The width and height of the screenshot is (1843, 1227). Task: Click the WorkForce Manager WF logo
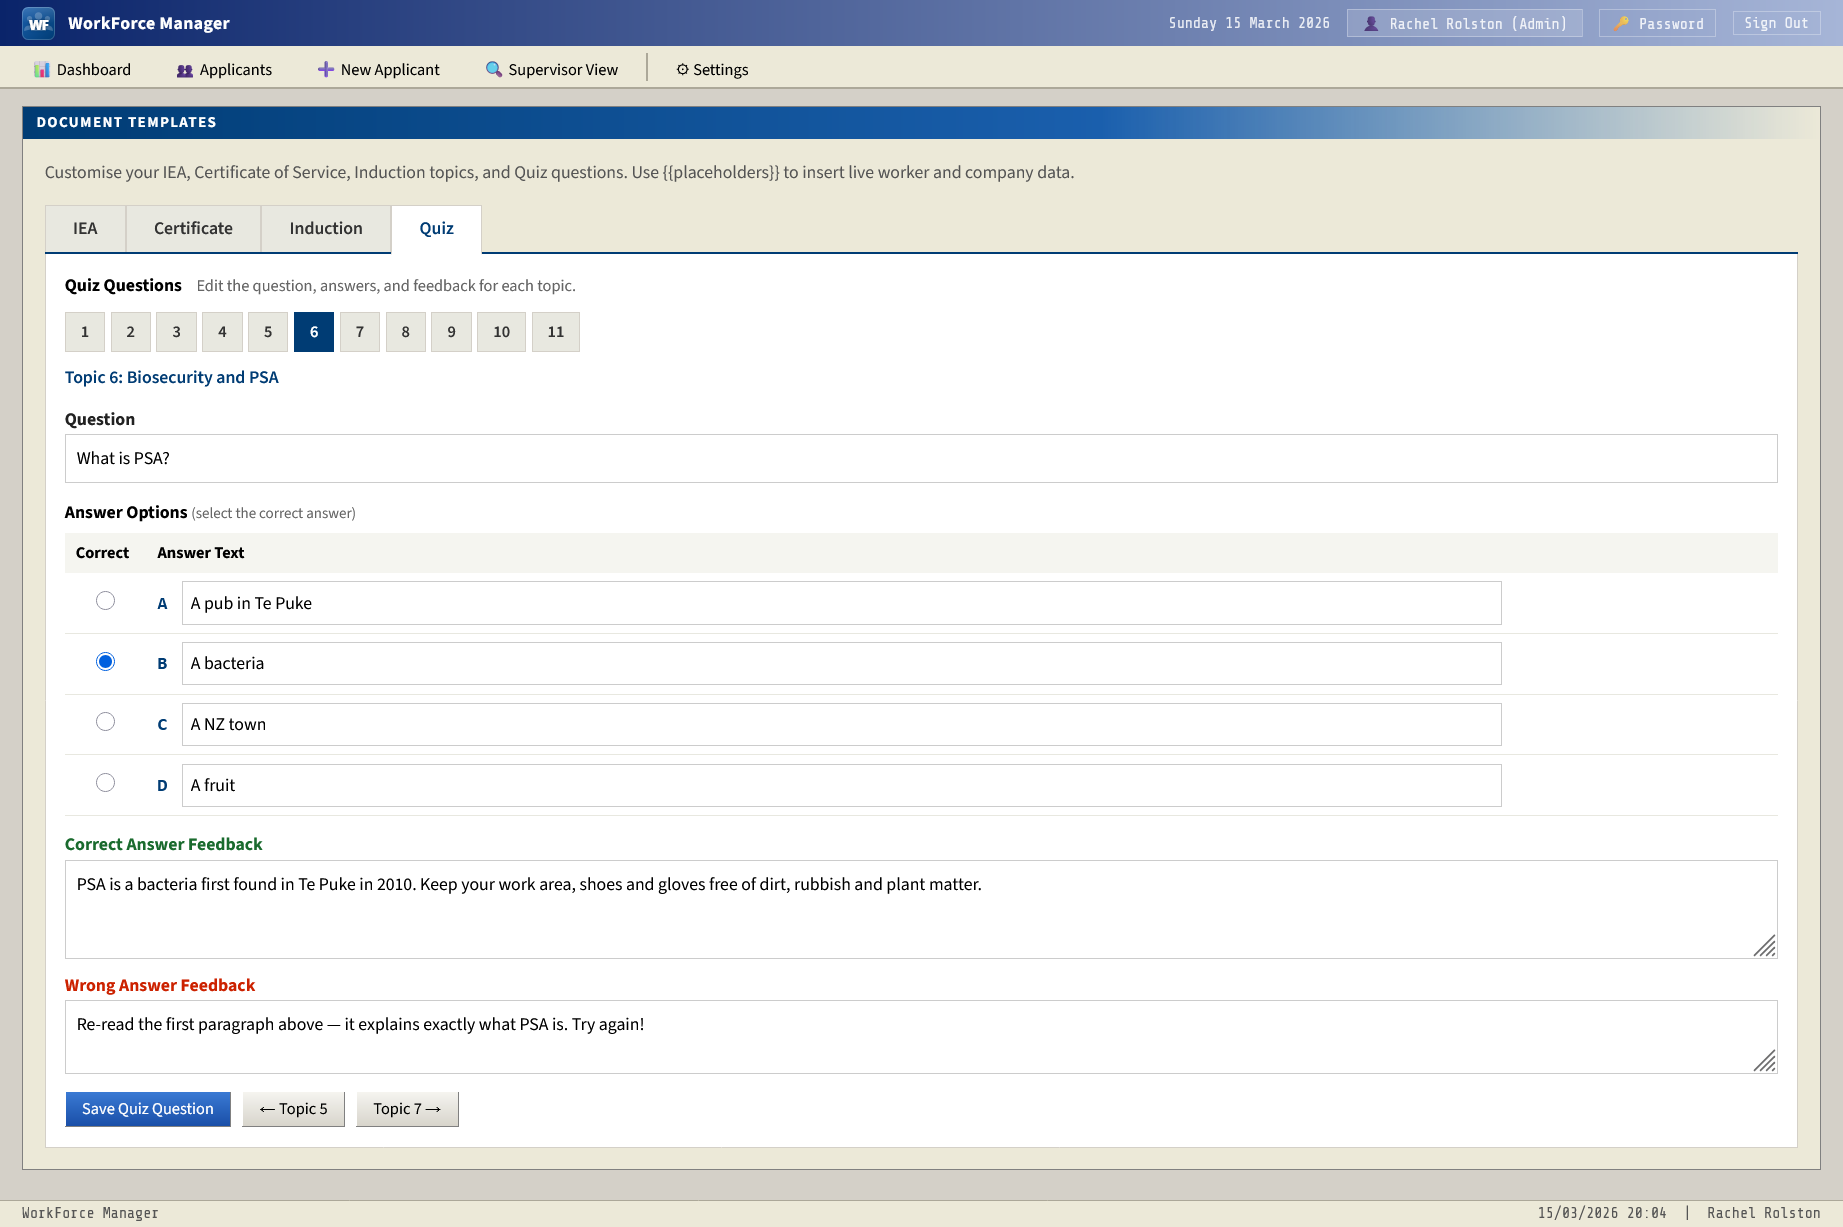[38, 22]
